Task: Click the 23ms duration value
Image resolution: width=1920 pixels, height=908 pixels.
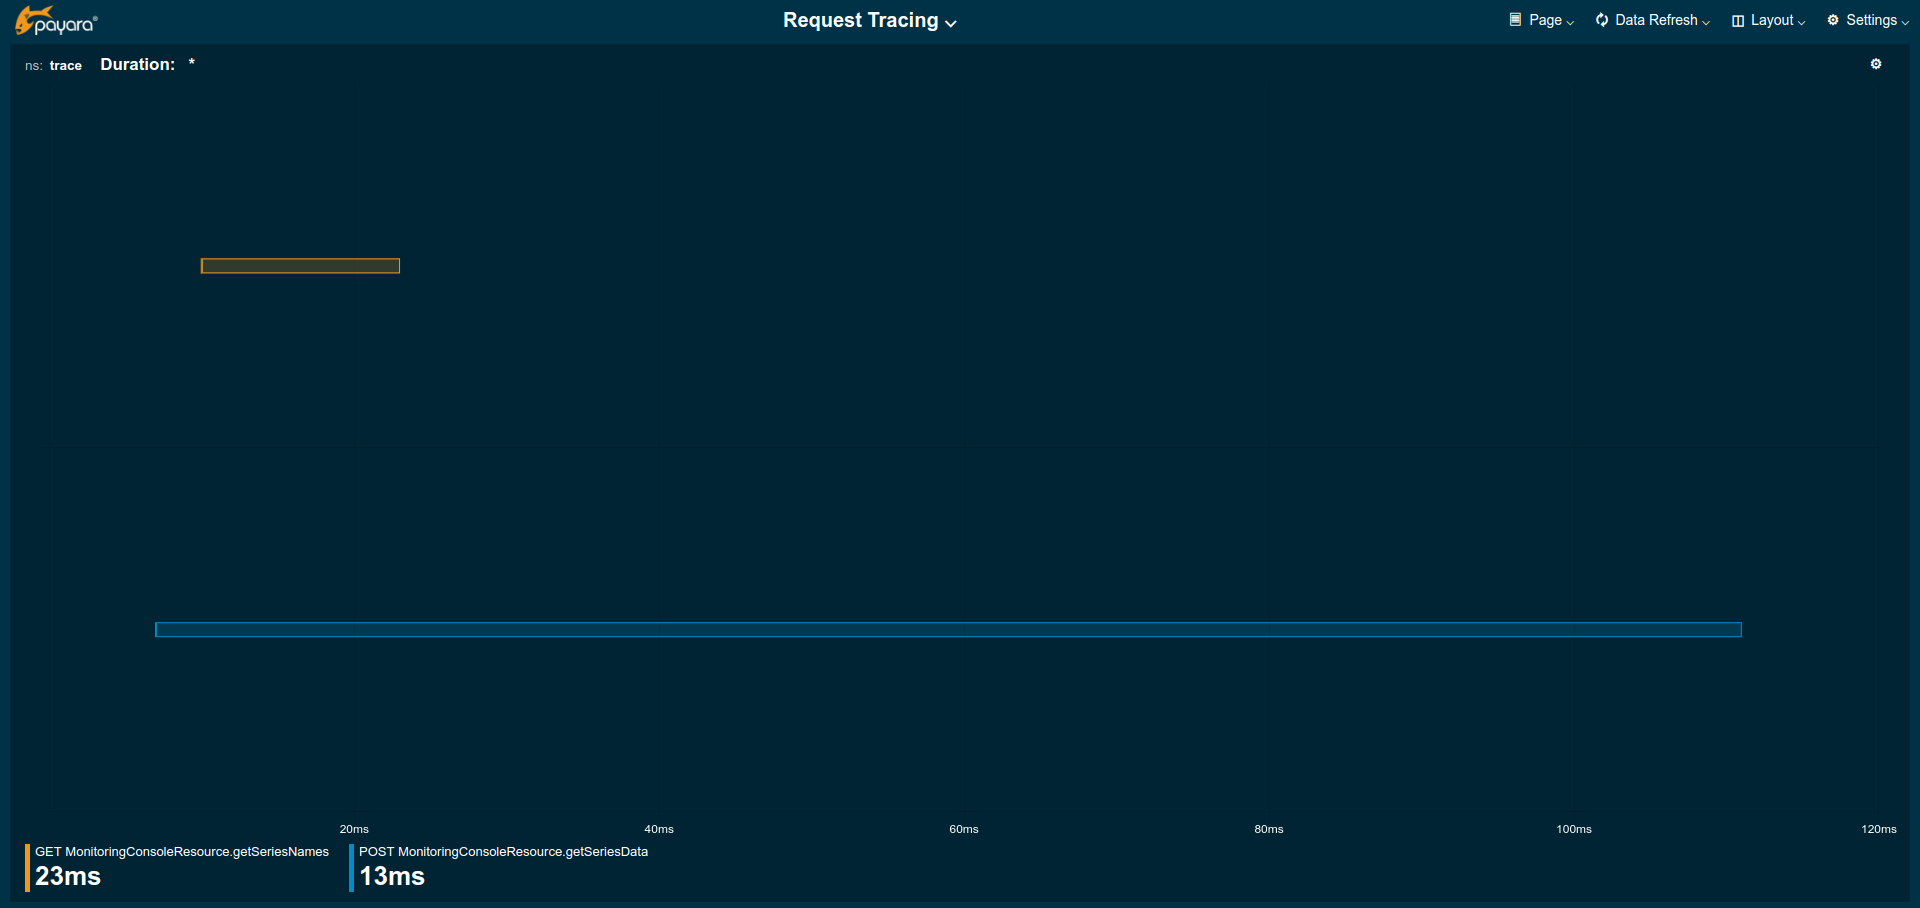Action: 68,876
